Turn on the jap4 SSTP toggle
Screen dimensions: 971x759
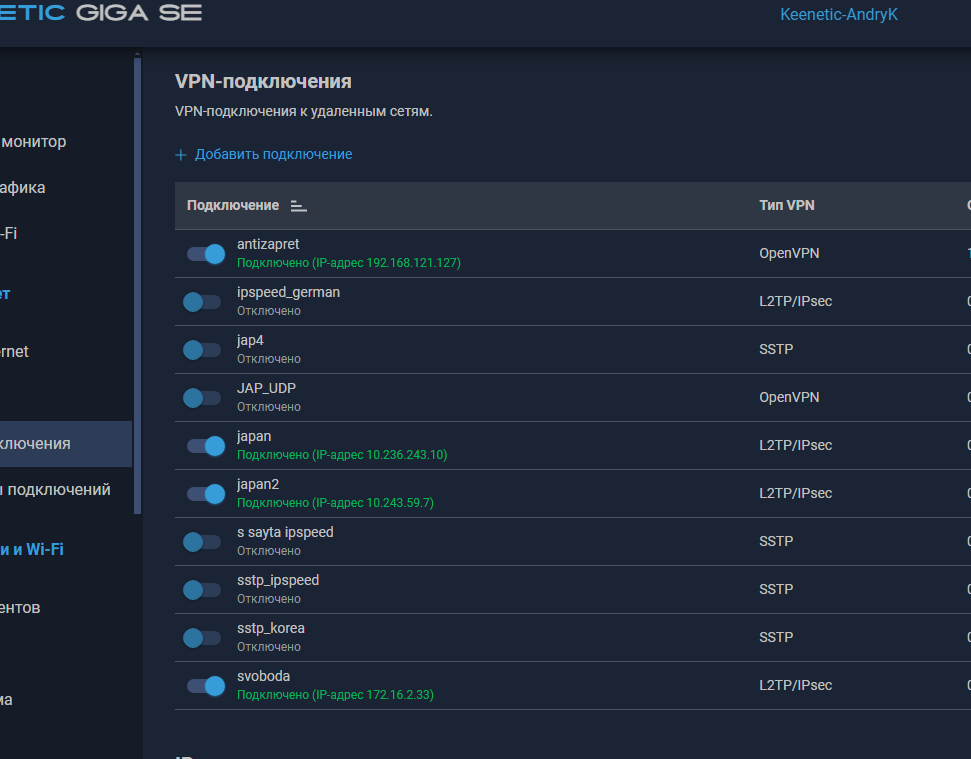tap(202, 350)
